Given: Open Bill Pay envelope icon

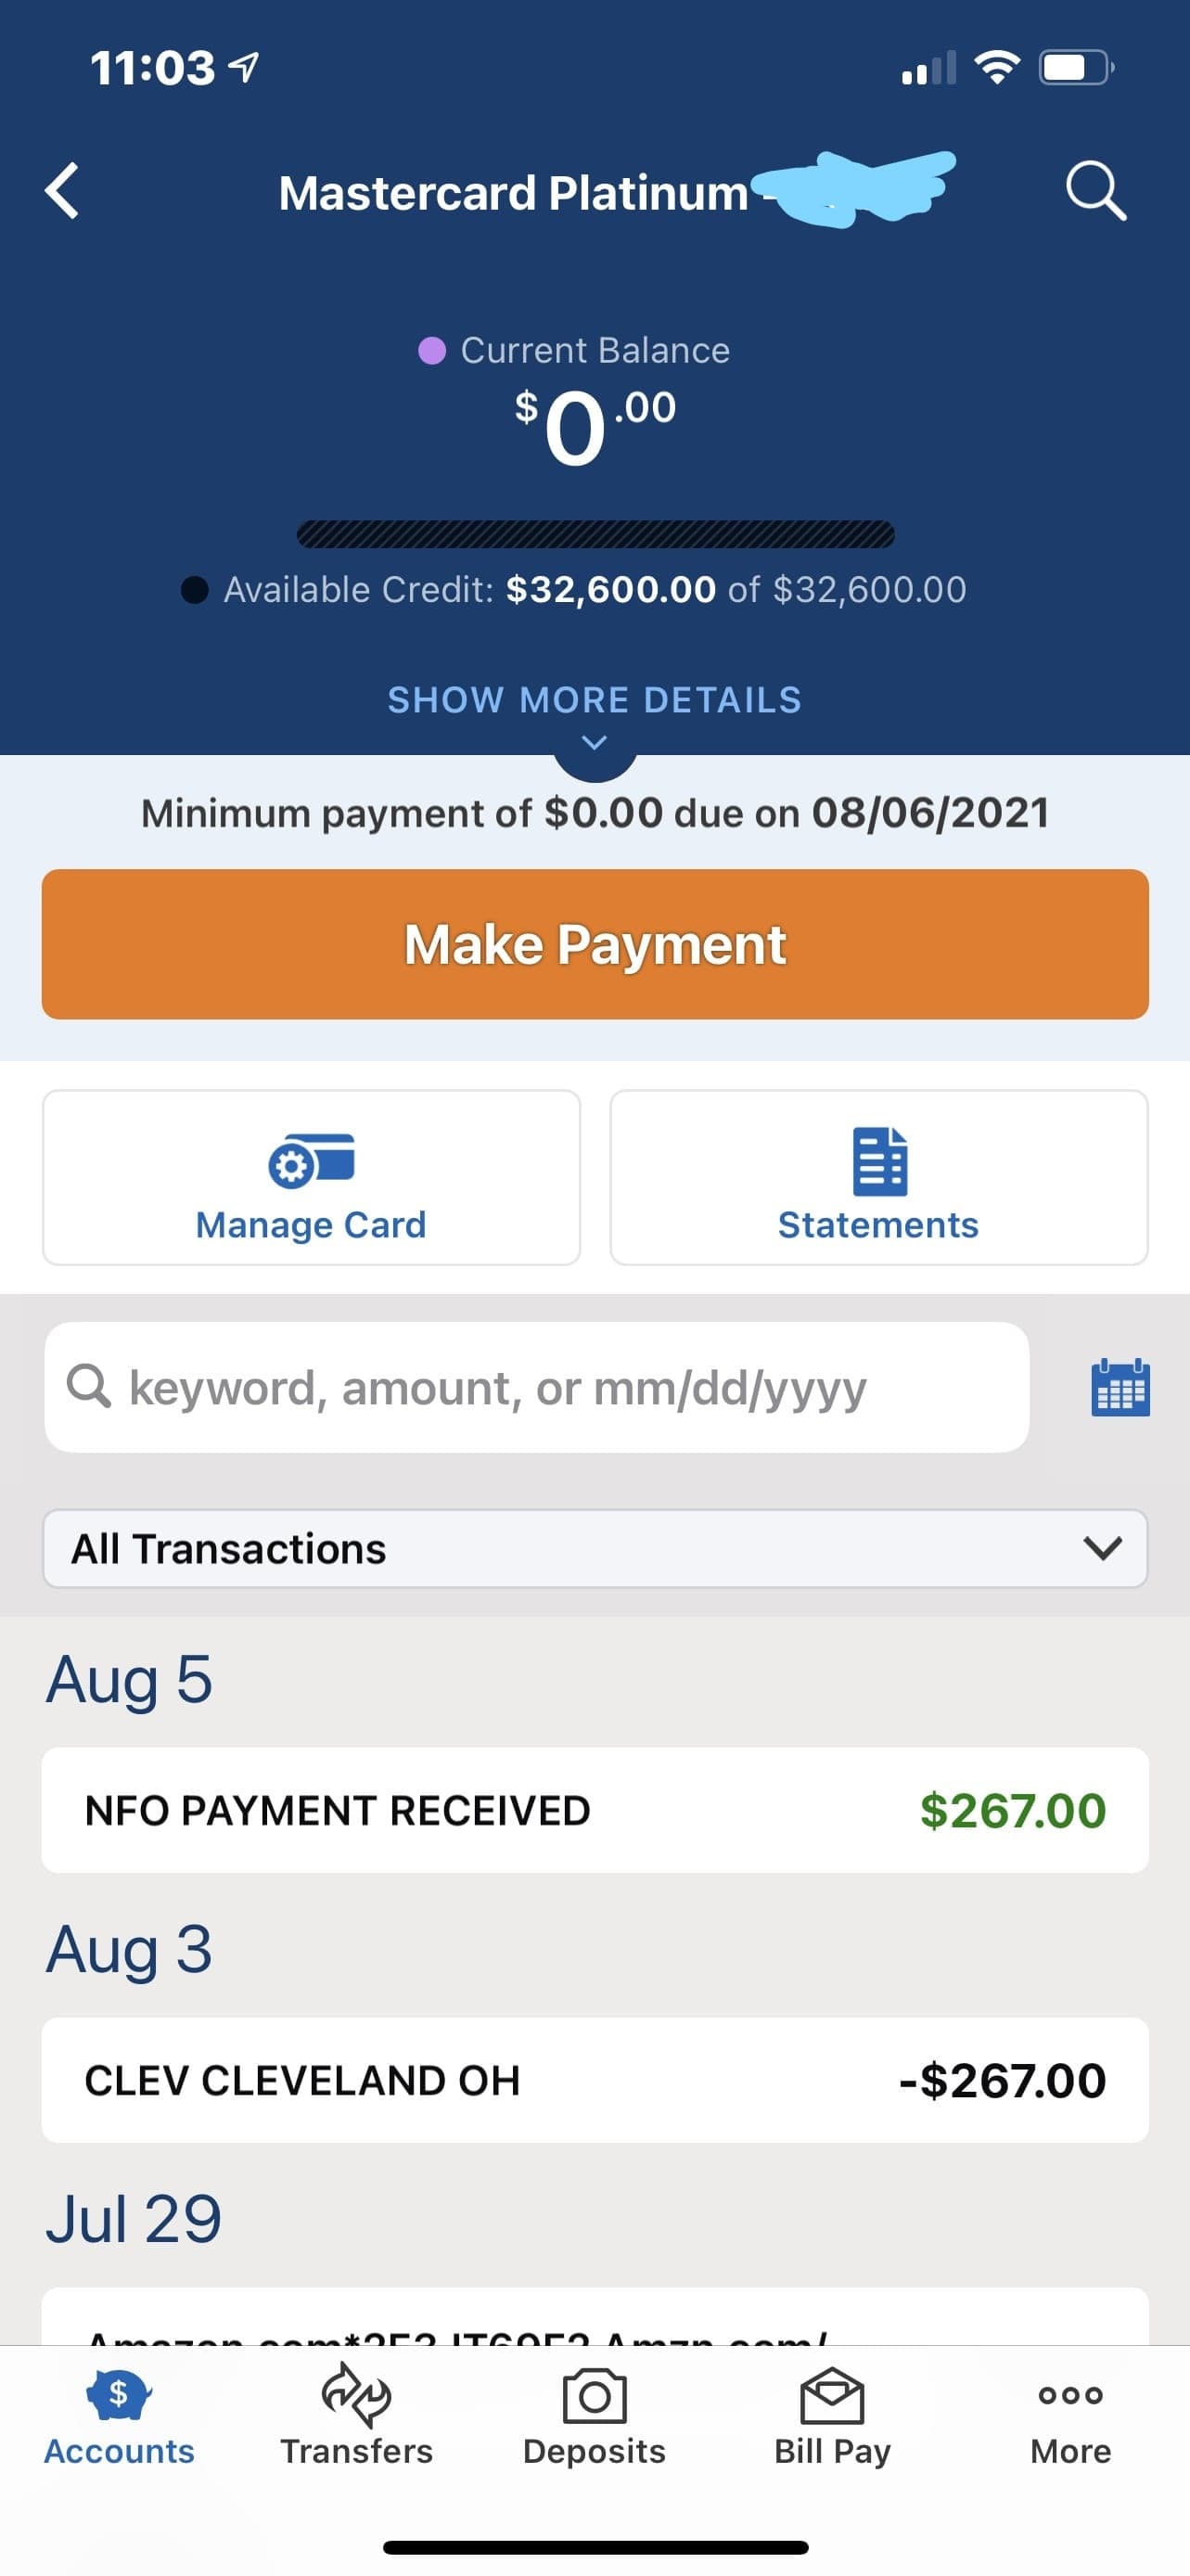Looking at the screenshot, I should (x=832, y=2396).
